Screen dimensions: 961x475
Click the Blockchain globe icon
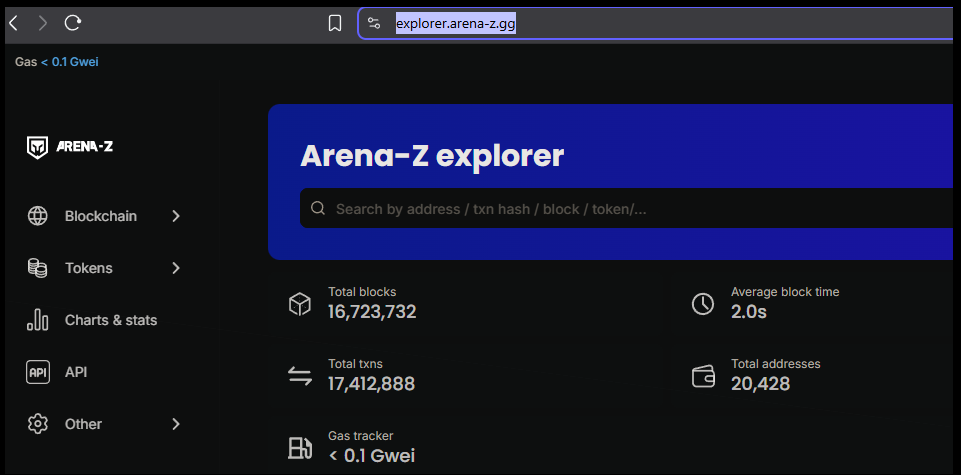(x=38, y=216)
